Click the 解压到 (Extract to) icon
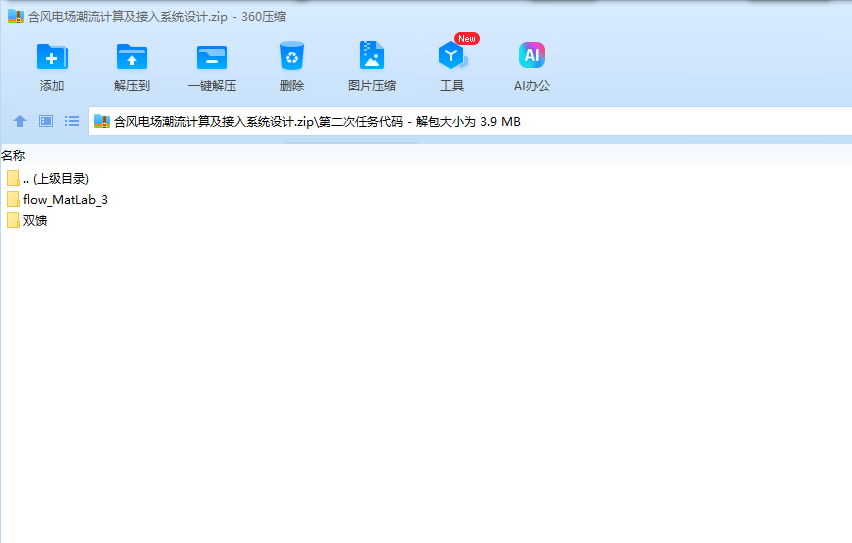This screenshot has height=543, width=852. pyautogui.click(x=131, y=57)
